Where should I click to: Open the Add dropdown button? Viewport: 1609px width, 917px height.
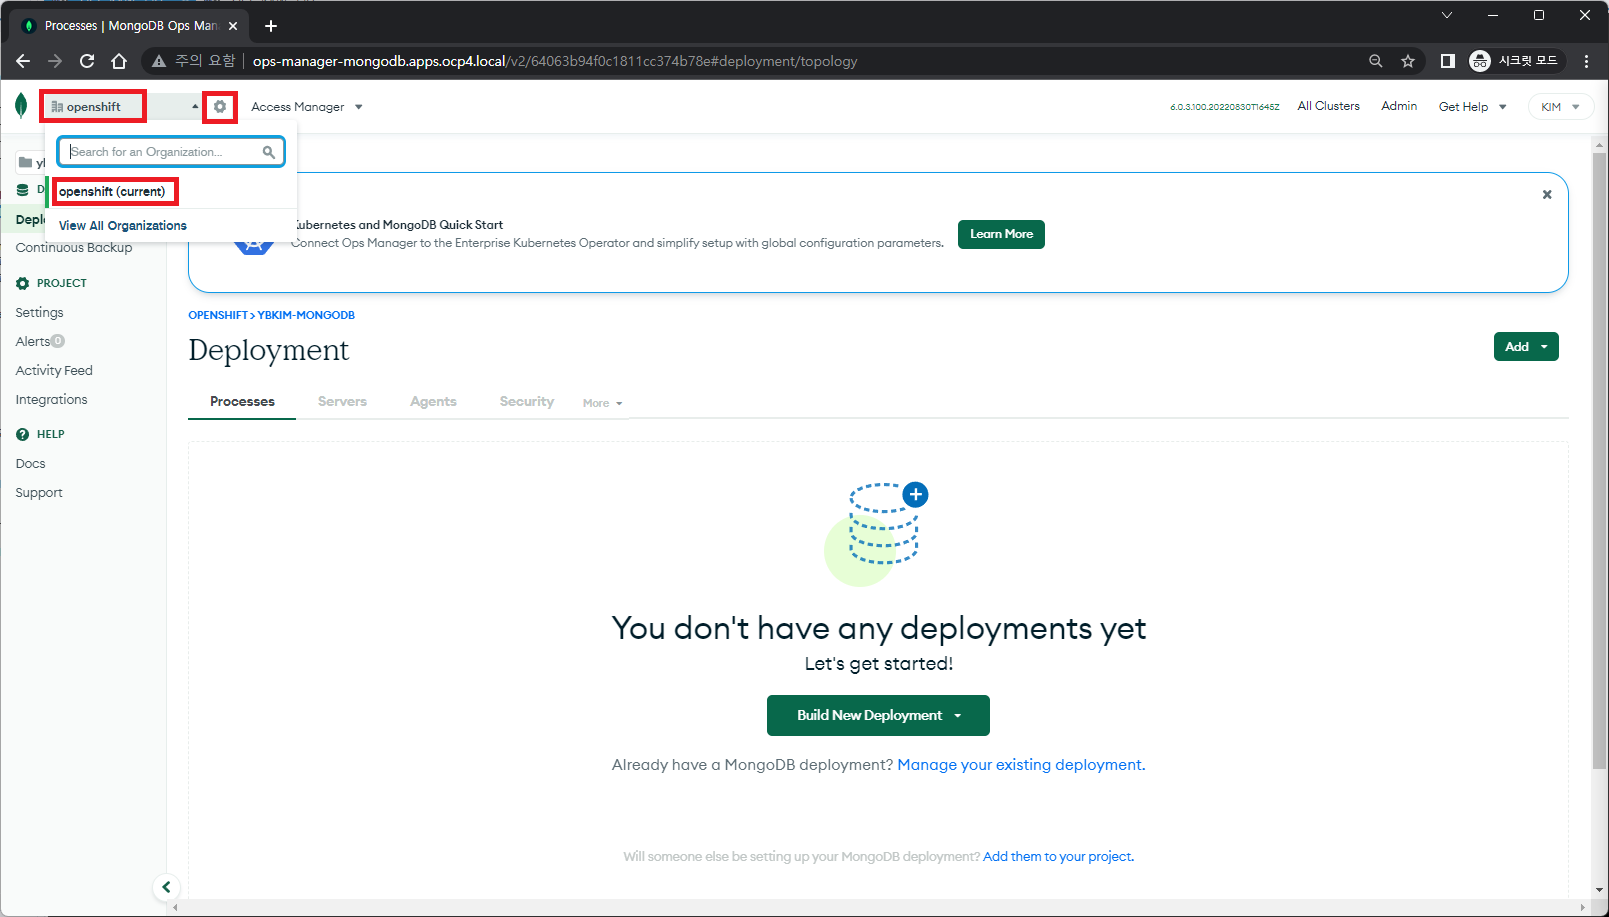[1526, 347]
